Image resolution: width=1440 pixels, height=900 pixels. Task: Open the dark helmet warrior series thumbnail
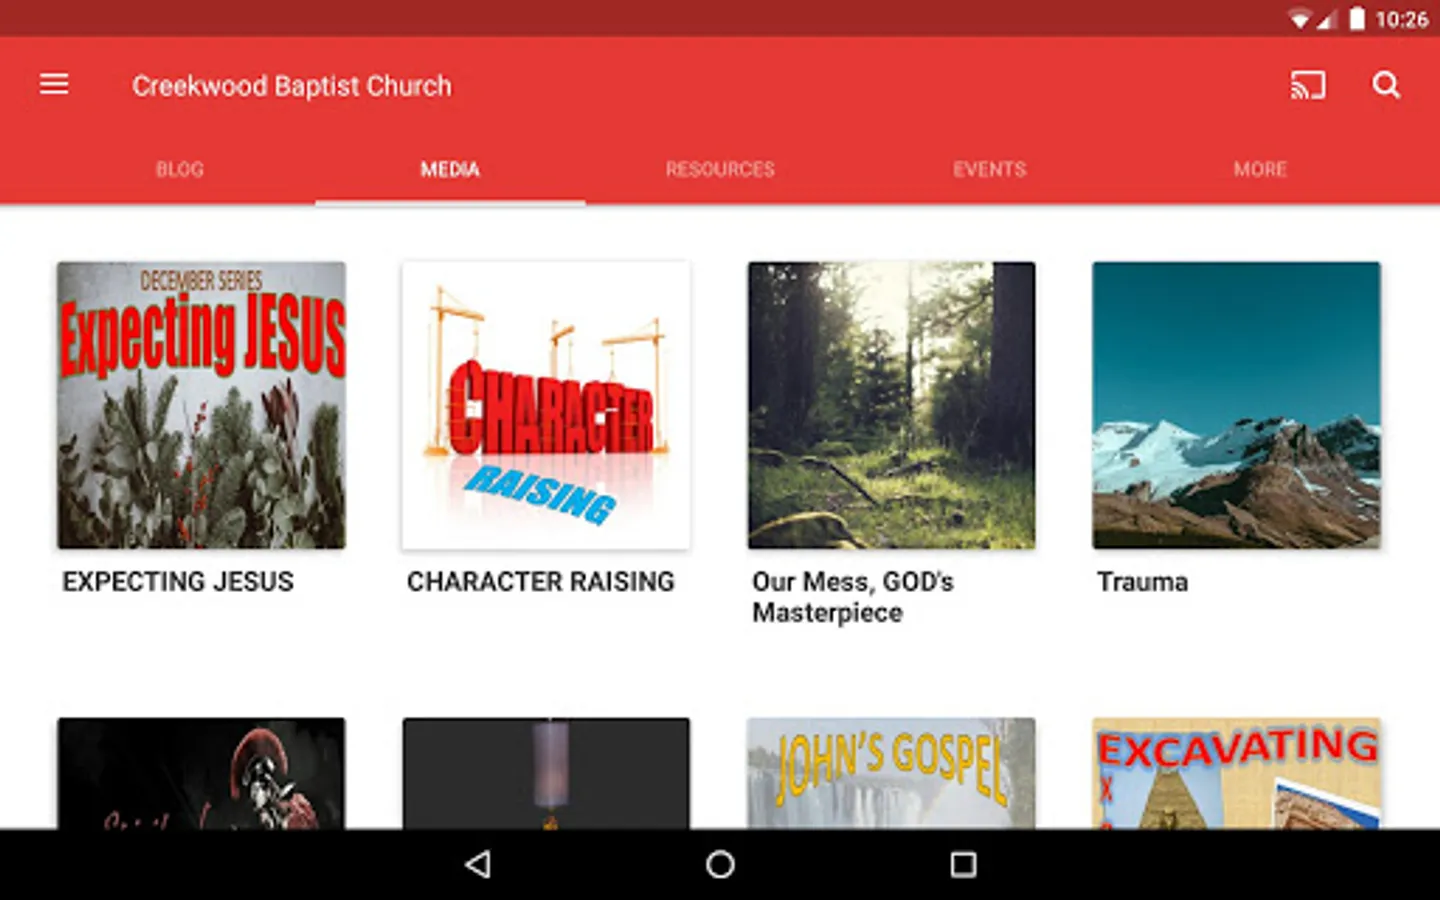[x=201, y=773]
